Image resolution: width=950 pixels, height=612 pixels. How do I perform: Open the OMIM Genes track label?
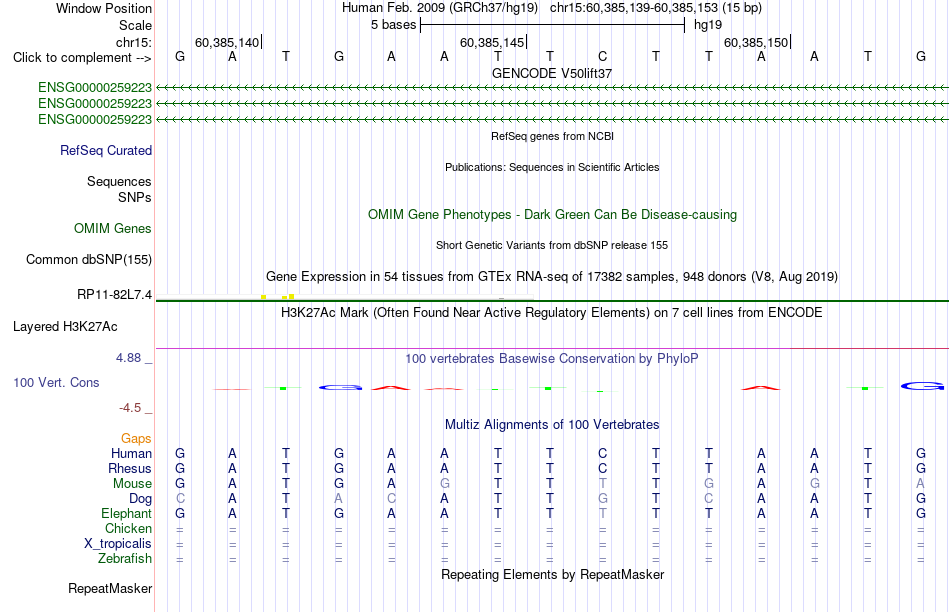(113, 228)
